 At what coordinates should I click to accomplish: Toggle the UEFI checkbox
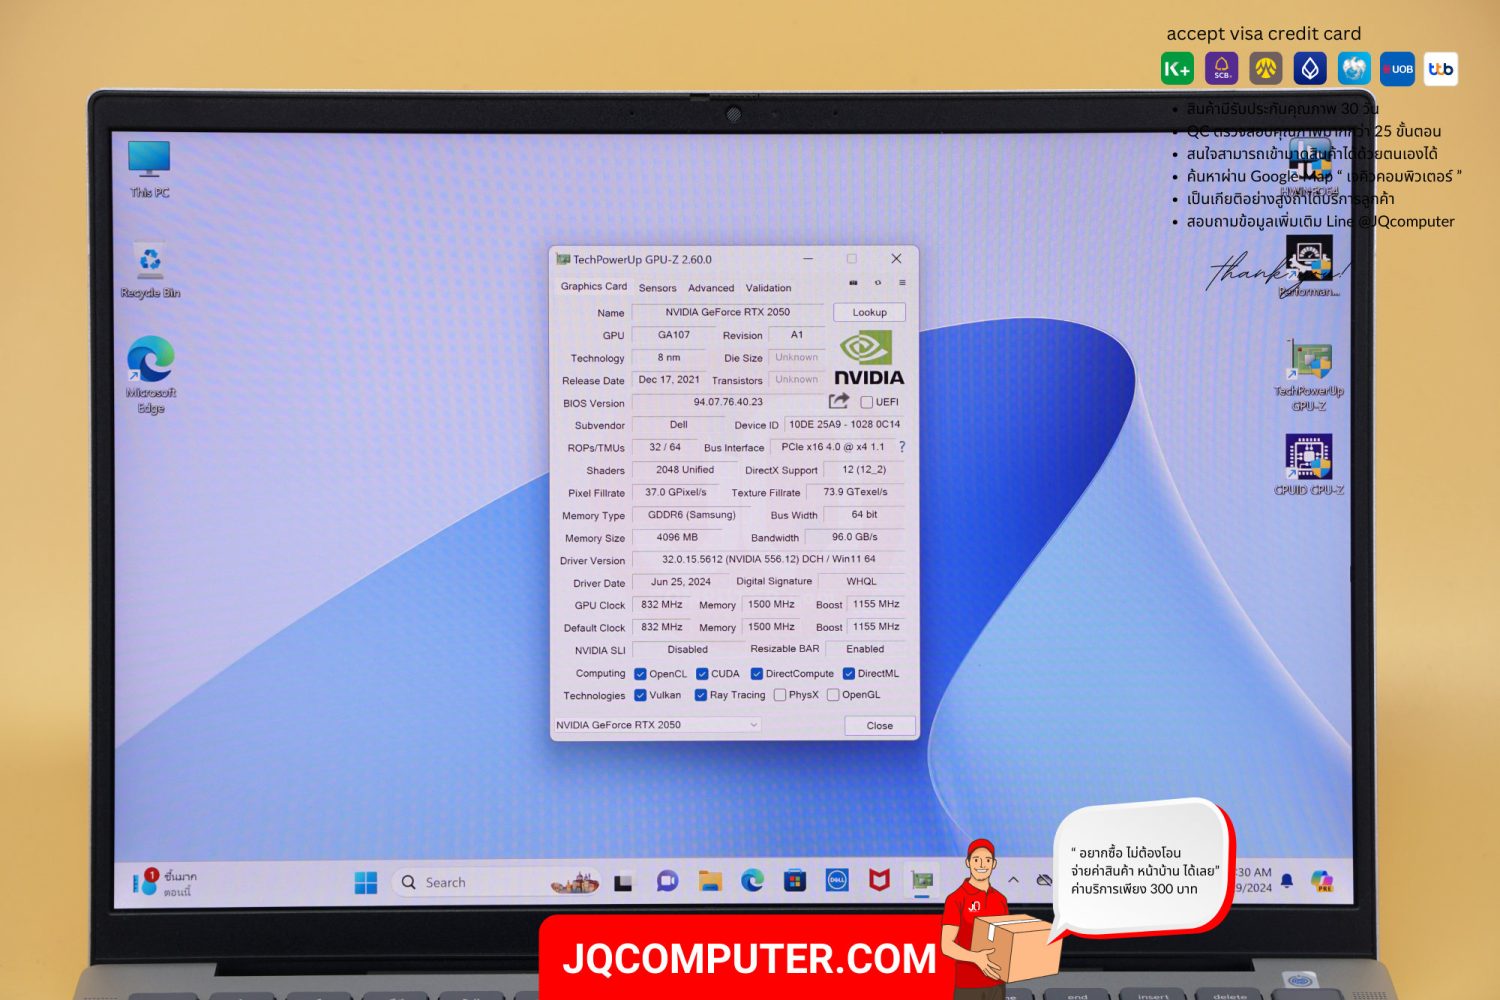pyautogui.click(x=867, y=402)
